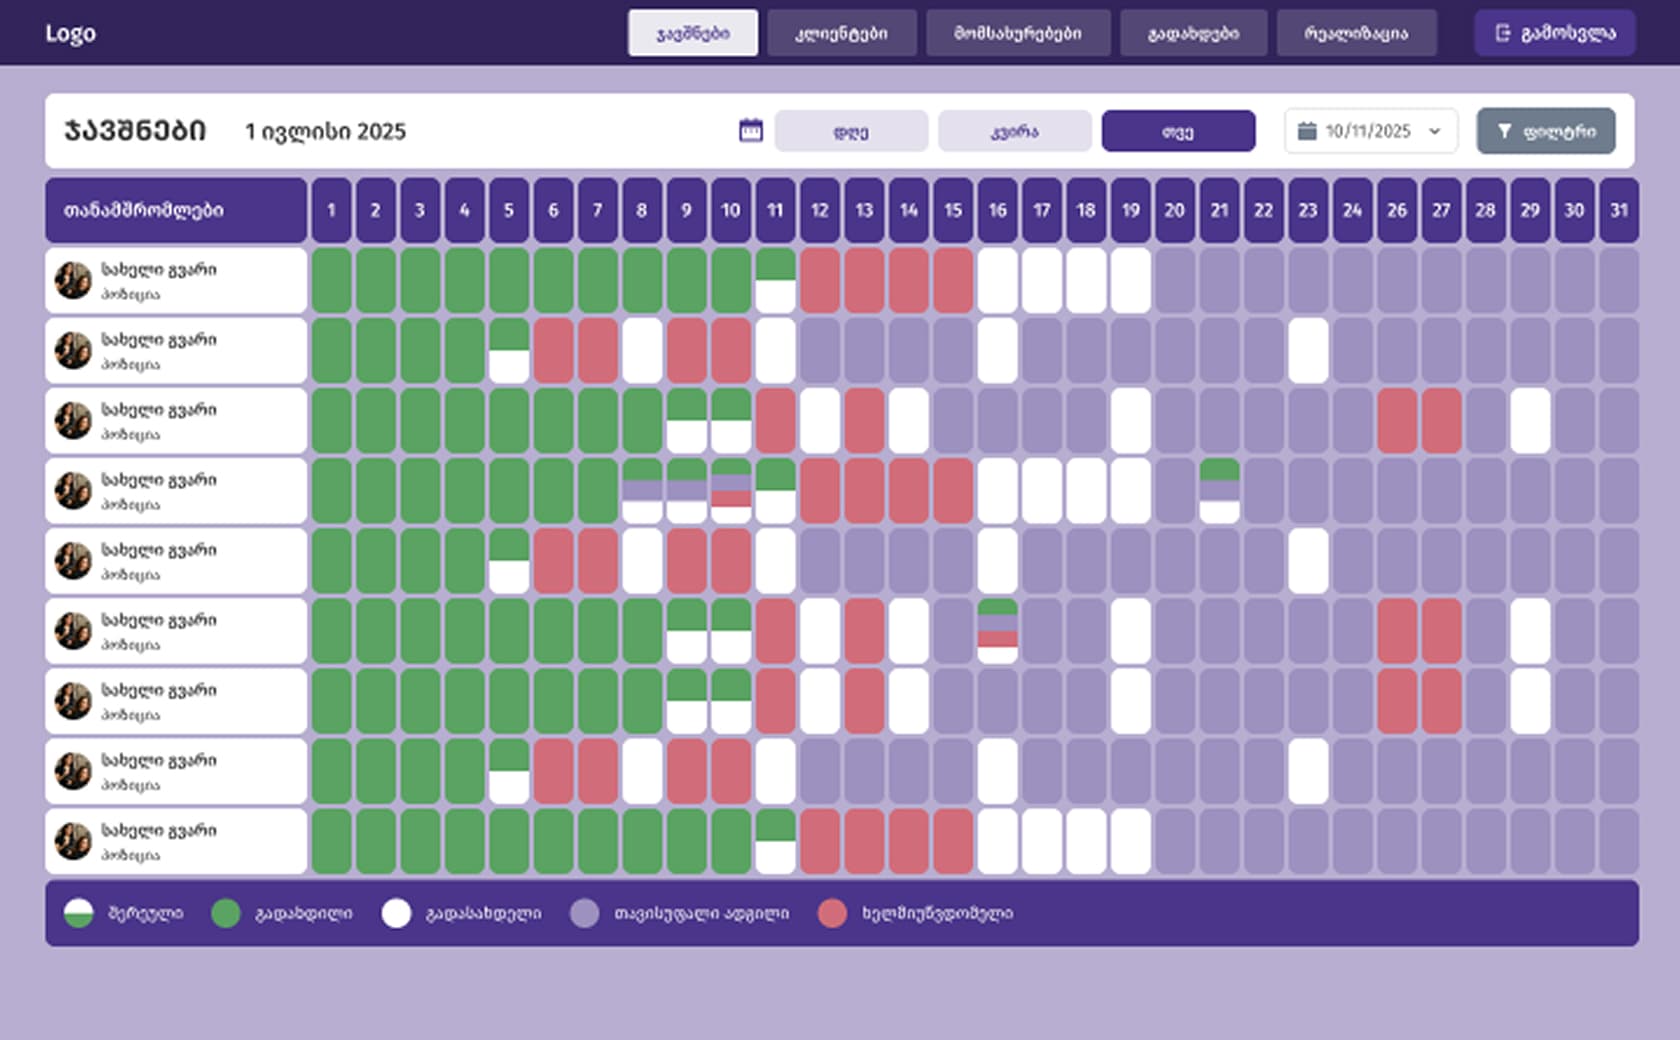Click the calendar icon beside დღე button
This screenshot has height=1040, width=1680.
point(750,131)
